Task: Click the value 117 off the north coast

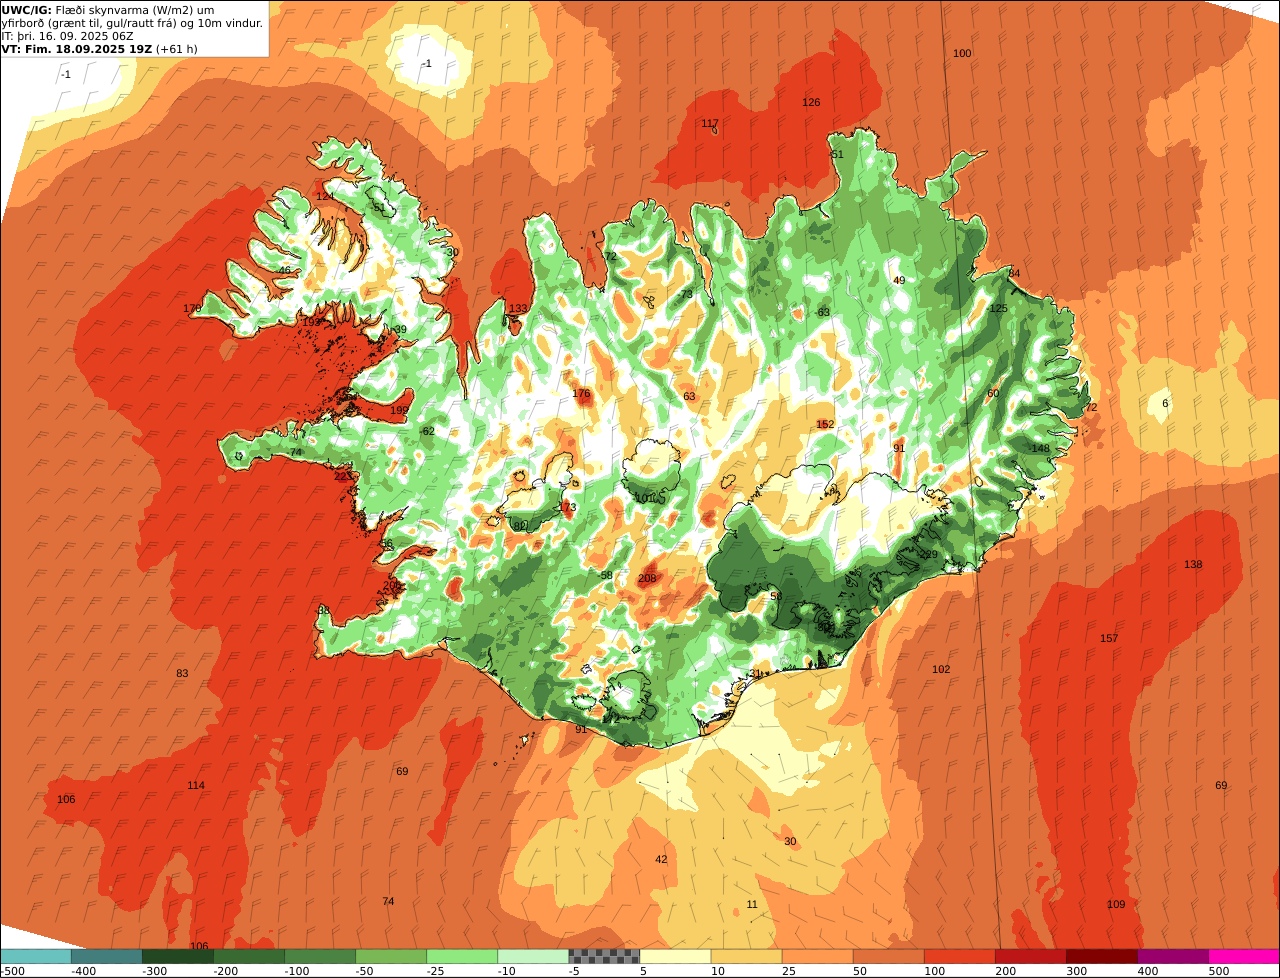Action: pos(710,124)
